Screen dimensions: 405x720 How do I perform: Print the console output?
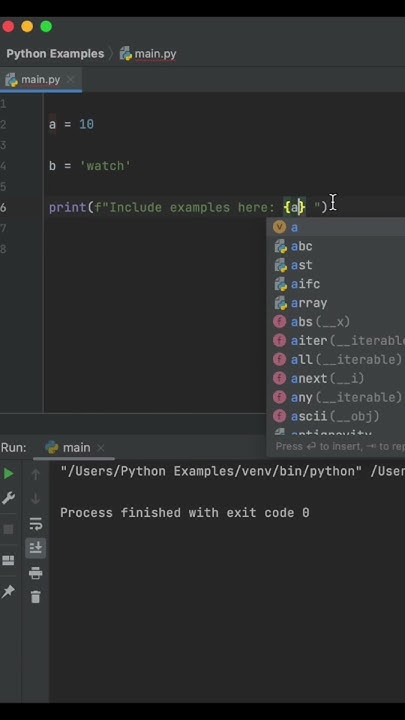pos(36,573)
